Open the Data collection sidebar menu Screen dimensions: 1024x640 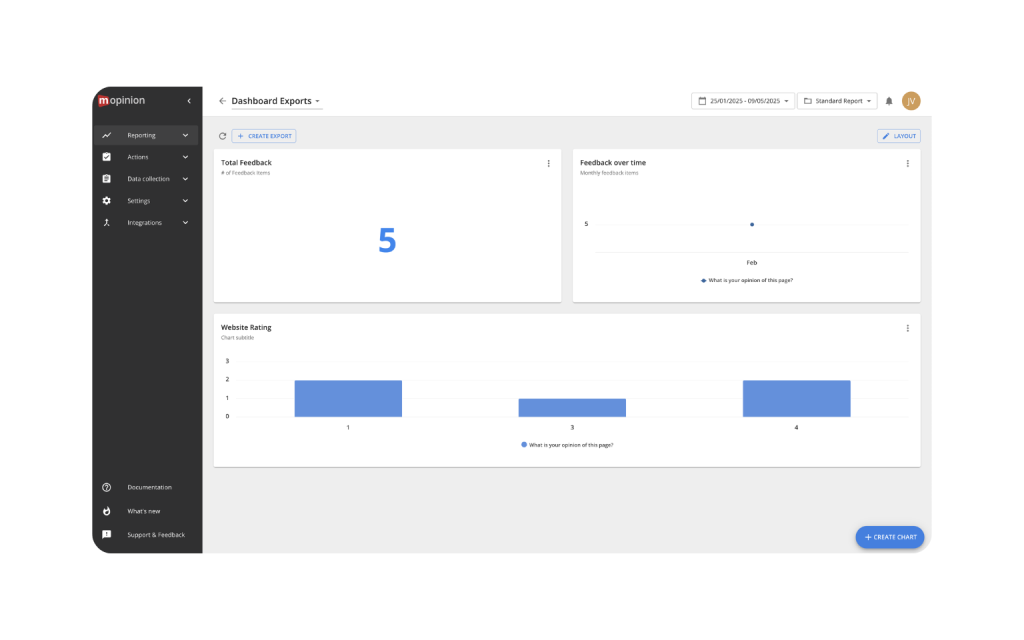(x=146, y=179)
